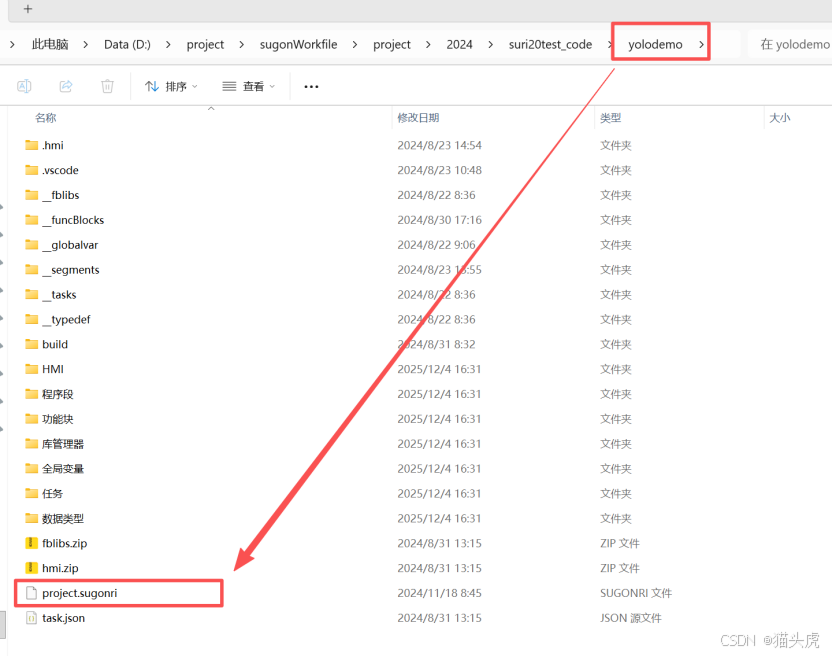The width and height of the screenshot is (832, 656).
Task: Expand chevron after sugonWorkfile breadcrumb
Action: coord(355,45)
